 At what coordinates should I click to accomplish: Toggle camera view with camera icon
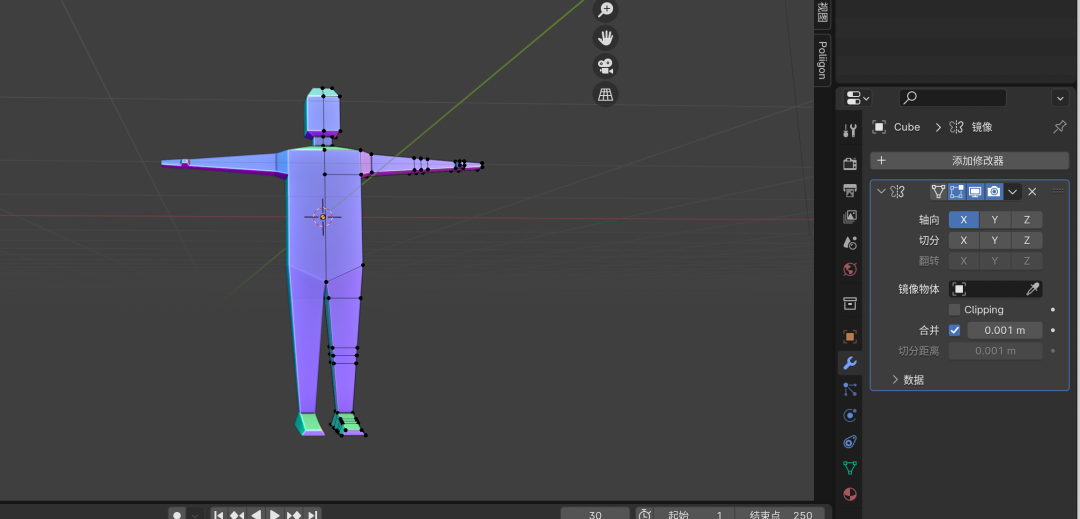click(x=605, y=66)
